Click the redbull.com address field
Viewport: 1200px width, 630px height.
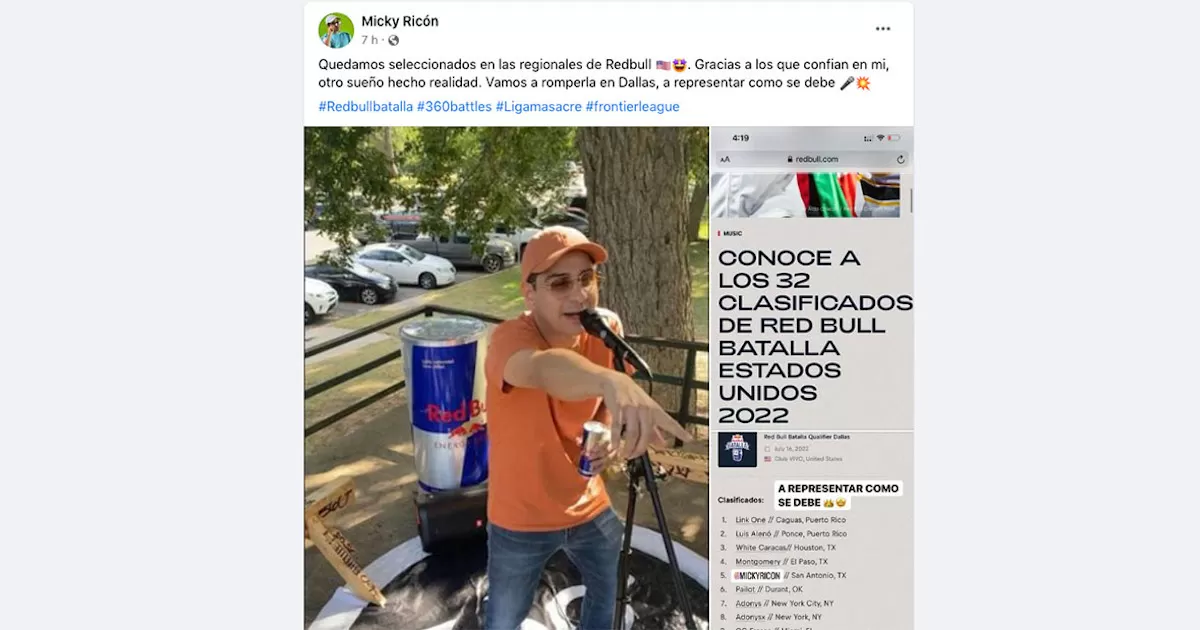point(812,159)
